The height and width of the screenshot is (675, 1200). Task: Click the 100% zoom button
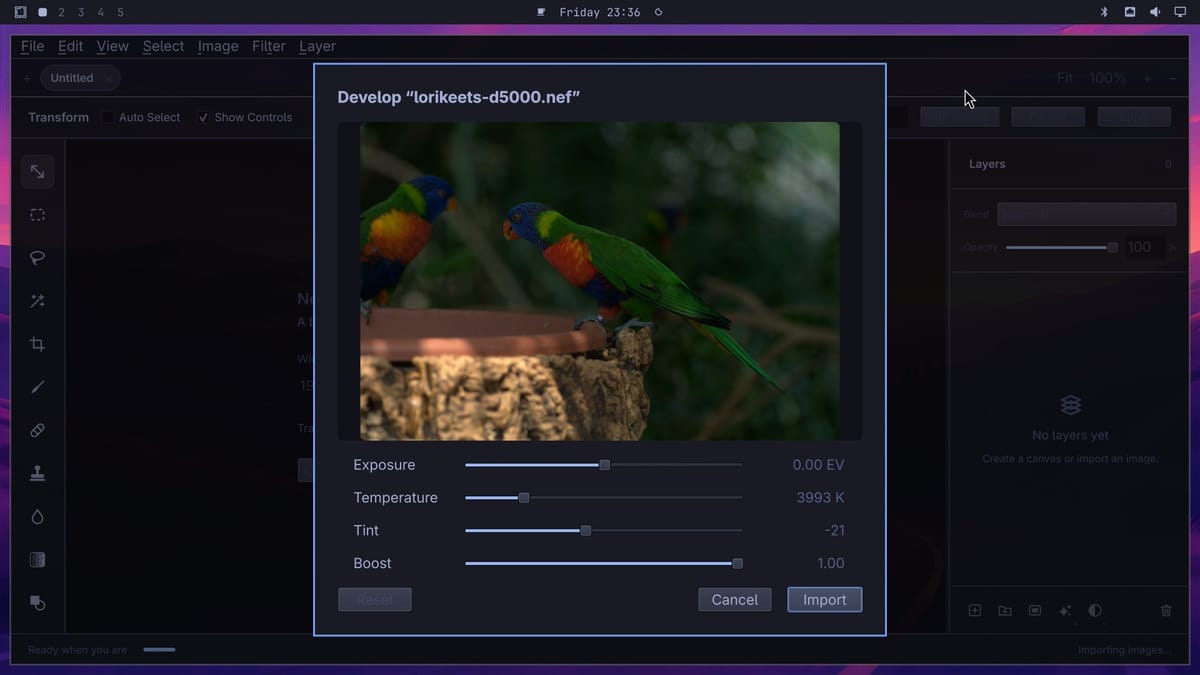pyautogui.click(x=1107, y=78)
